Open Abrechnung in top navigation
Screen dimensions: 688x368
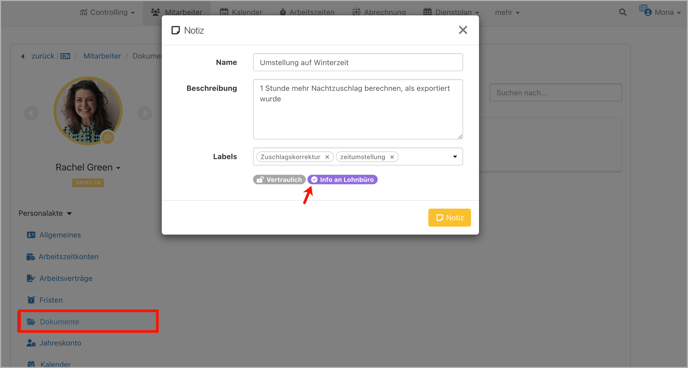click(379, 12)
